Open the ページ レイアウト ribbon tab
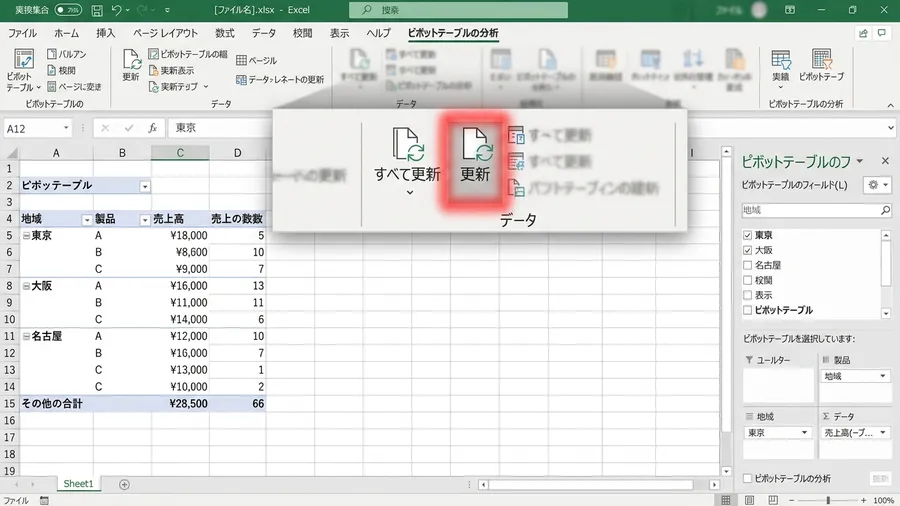 165,33
